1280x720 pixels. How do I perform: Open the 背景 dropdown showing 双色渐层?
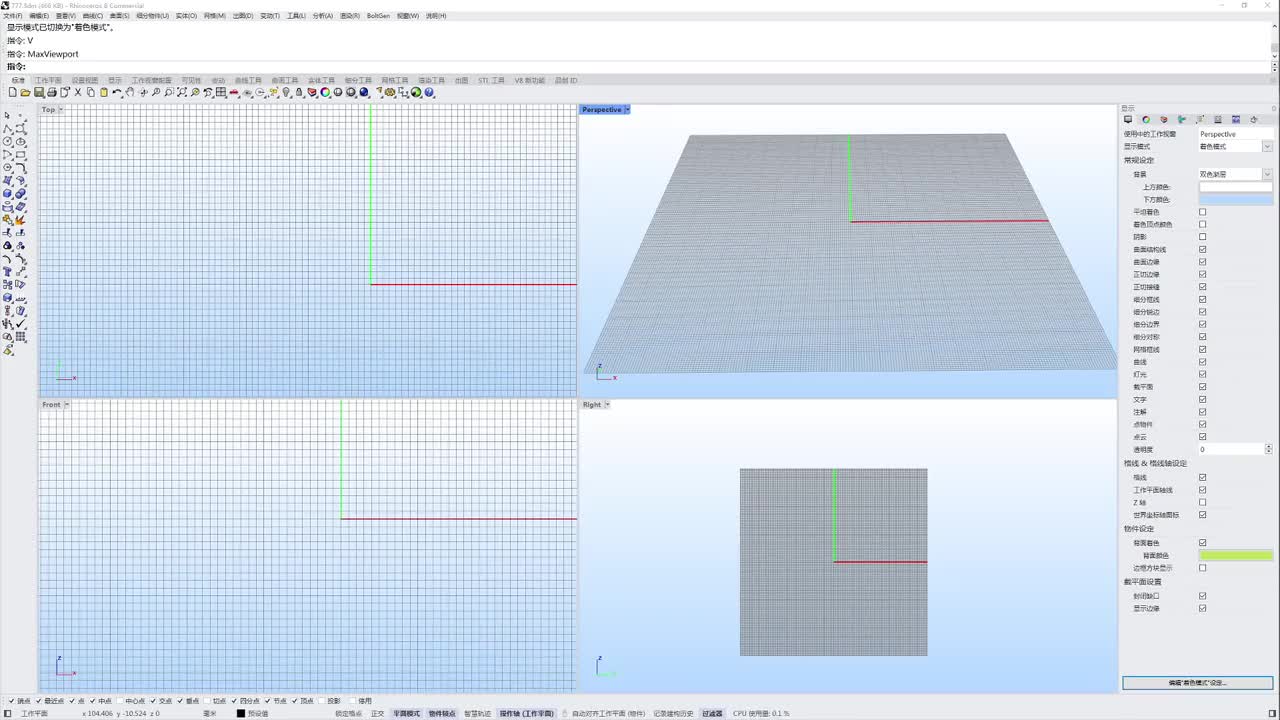pyautogui.click(x=1235, y=174)
